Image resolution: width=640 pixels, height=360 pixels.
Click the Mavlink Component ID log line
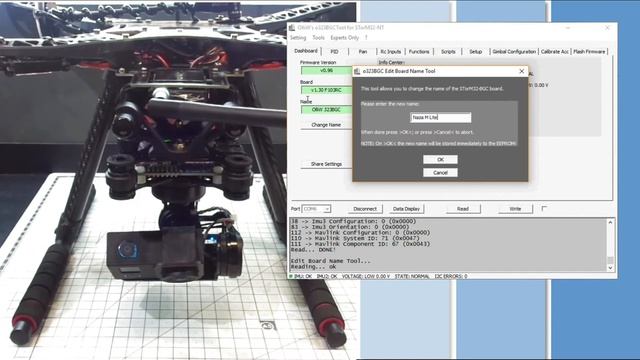(360, 244)
